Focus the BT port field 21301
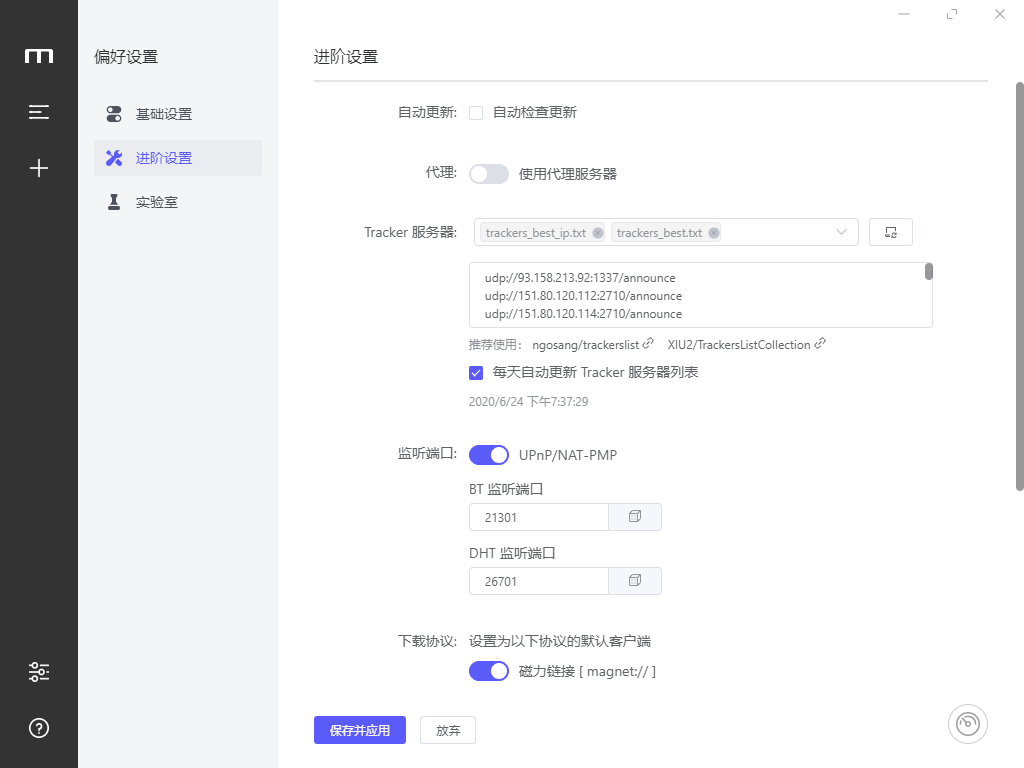The height and width of the screenshot is (768, 1024). (x=539, y=517)
